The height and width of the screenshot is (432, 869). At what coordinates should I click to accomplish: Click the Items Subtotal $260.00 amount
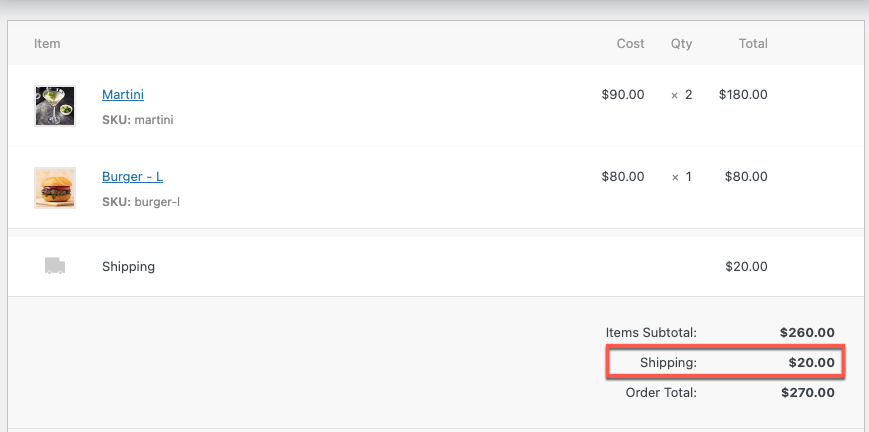point(807,333)
